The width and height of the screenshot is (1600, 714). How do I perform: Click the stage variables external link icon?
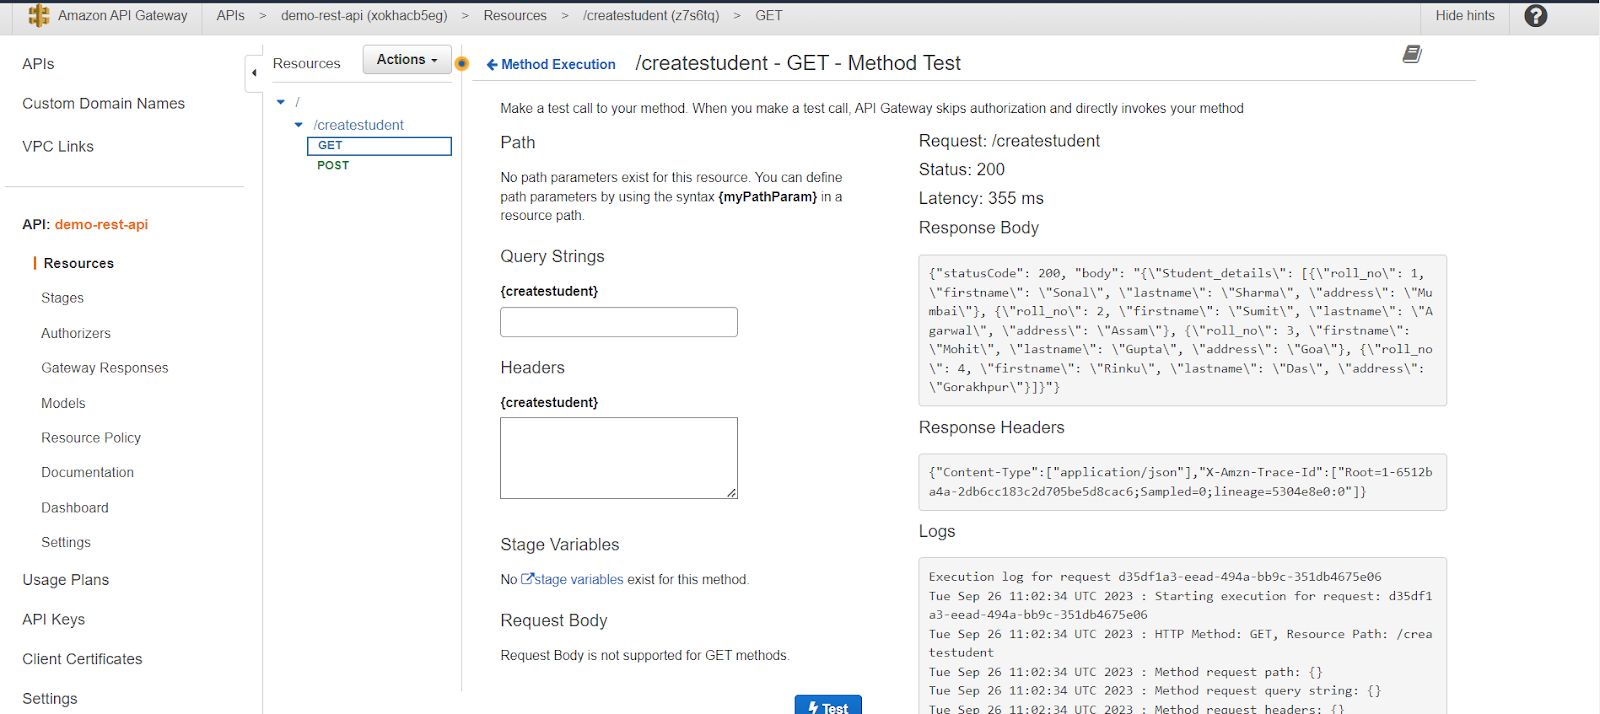click(x=527, y=579)
